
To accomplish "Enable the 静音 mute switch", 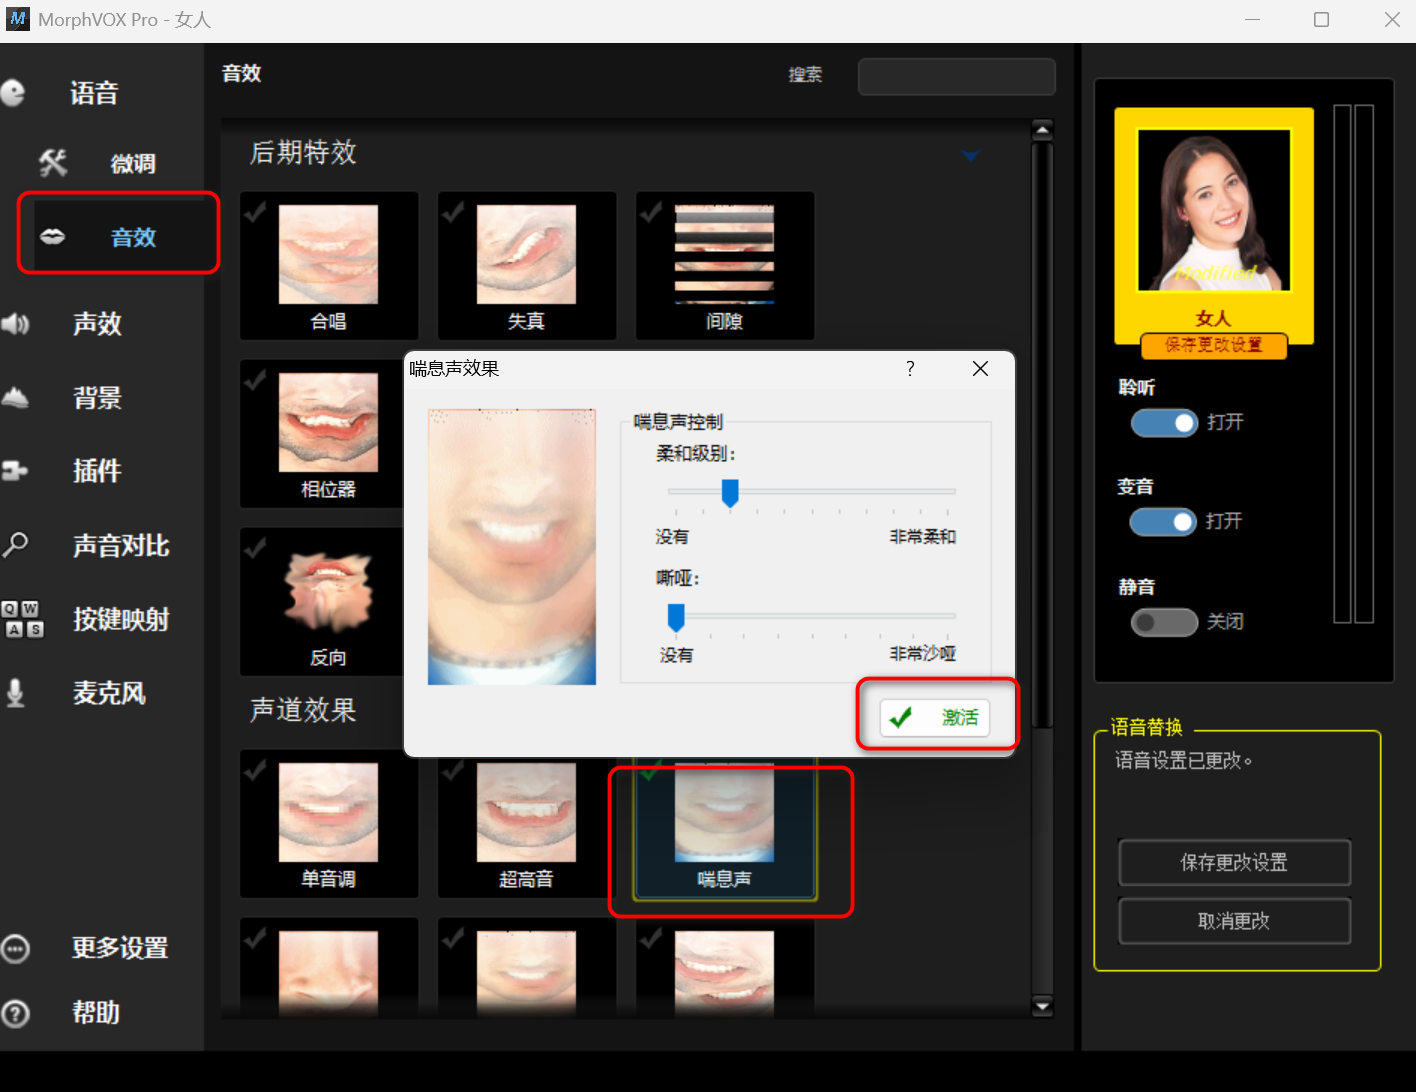I will (x=1163, y=622).
